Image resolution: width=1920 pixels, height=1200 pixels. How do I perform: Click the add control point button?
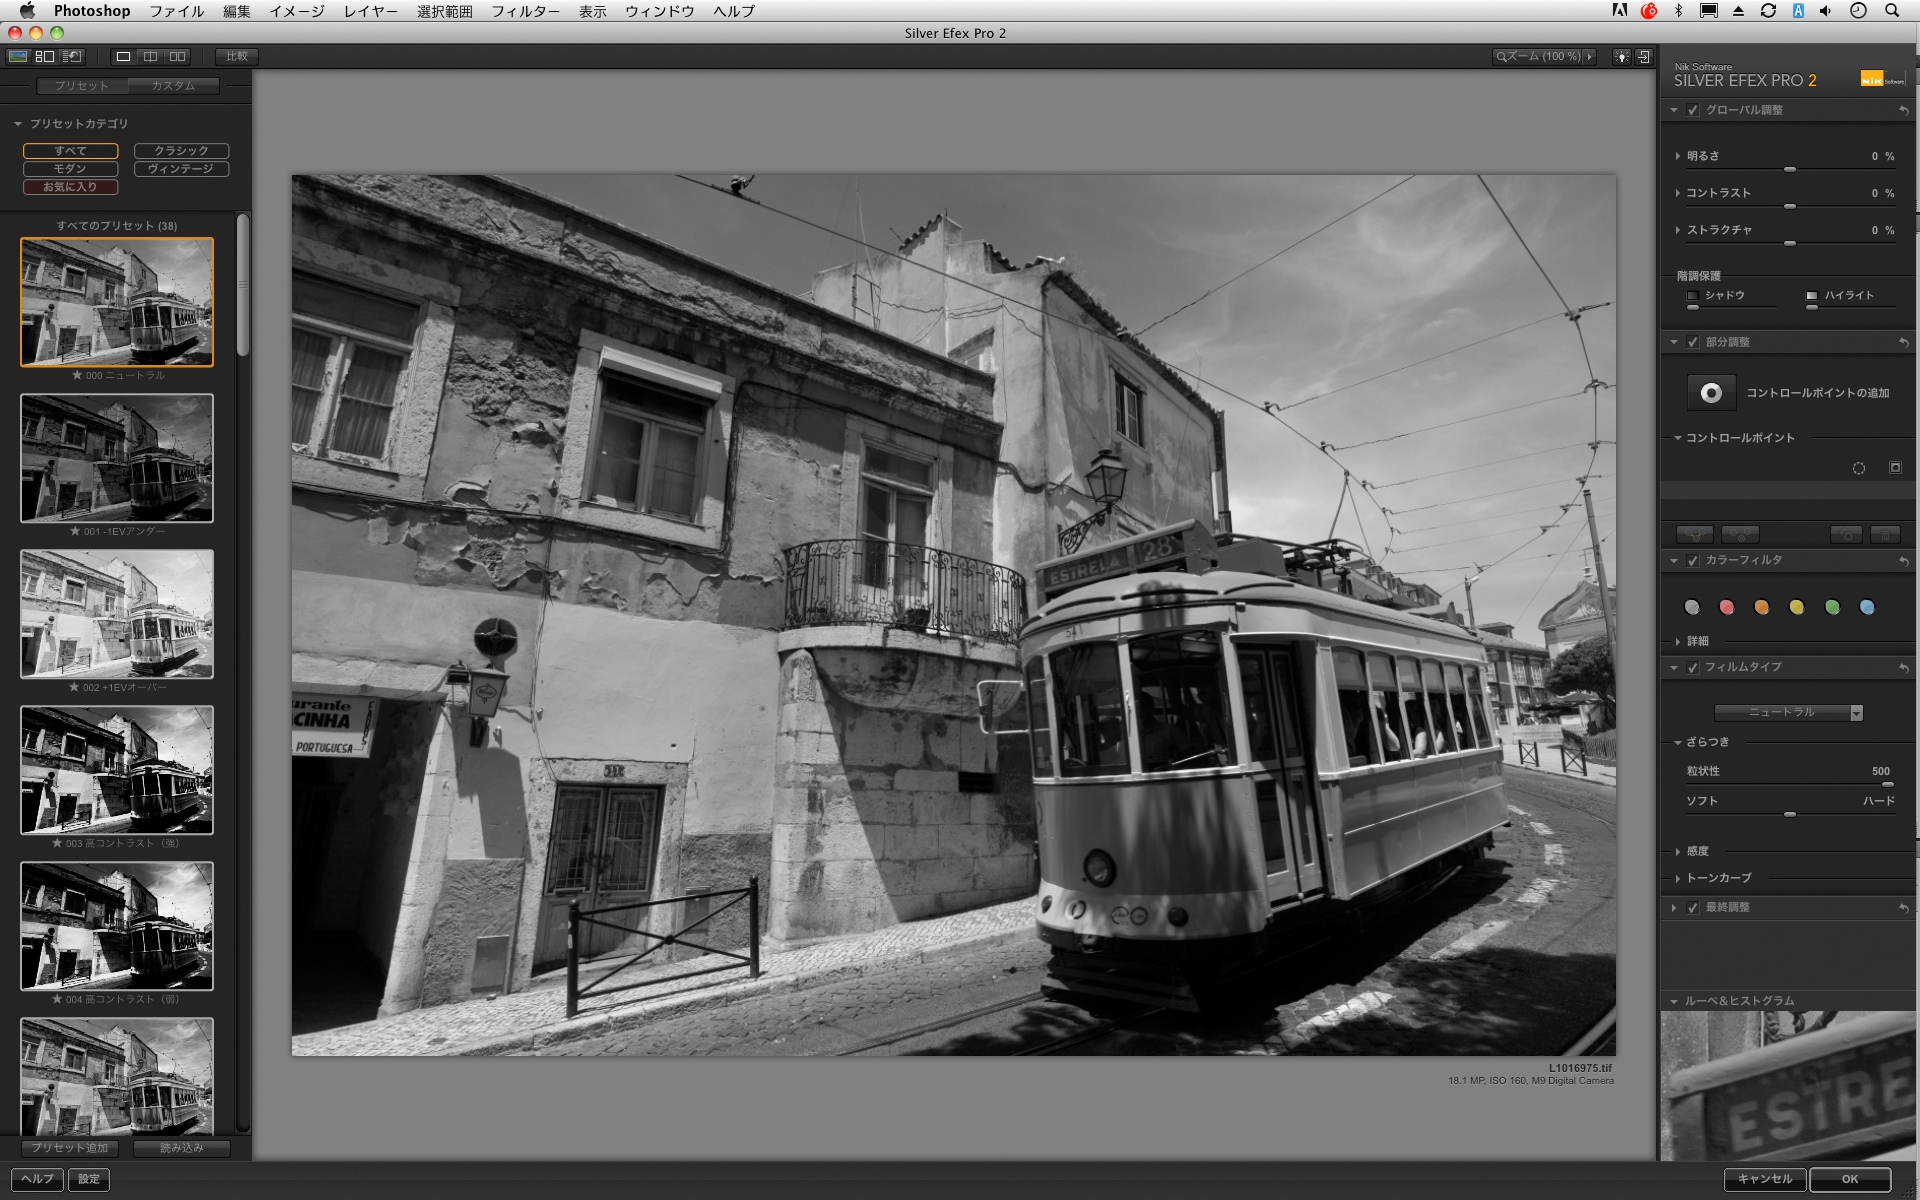pyautogui.click(x=1711, y=392)
